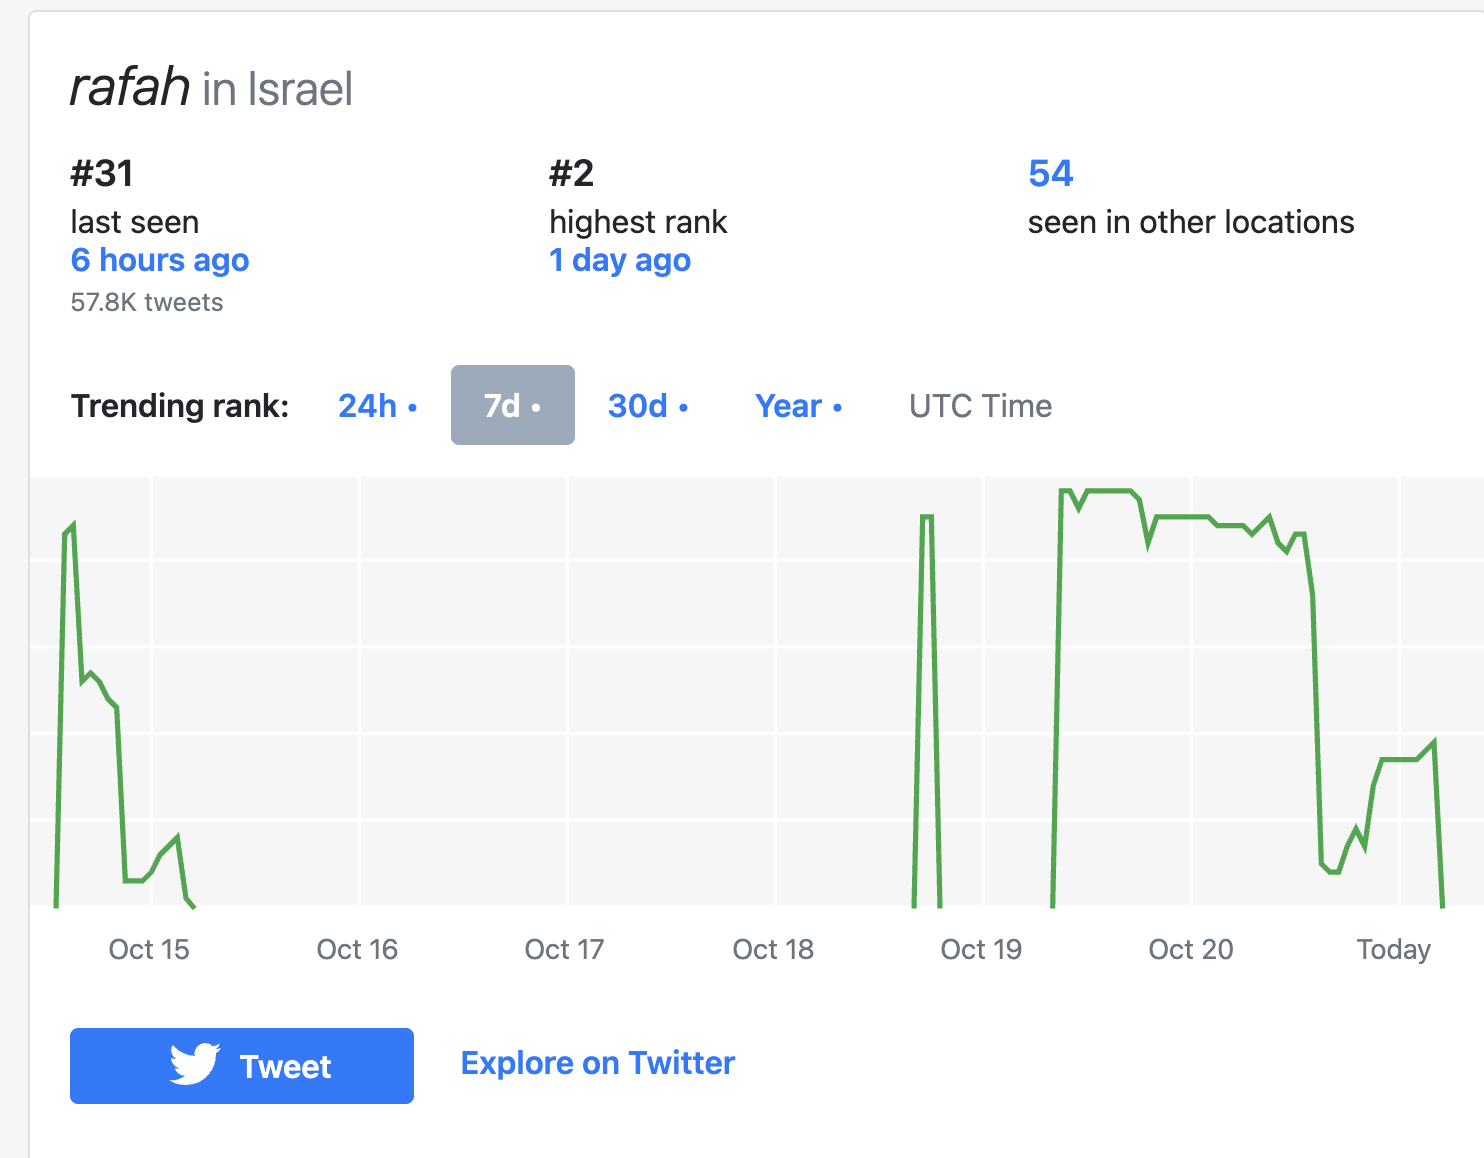Viewport: 1484px width, 1158px height.
Task: Select the Oct 16 date label
Action: (357, 949)
